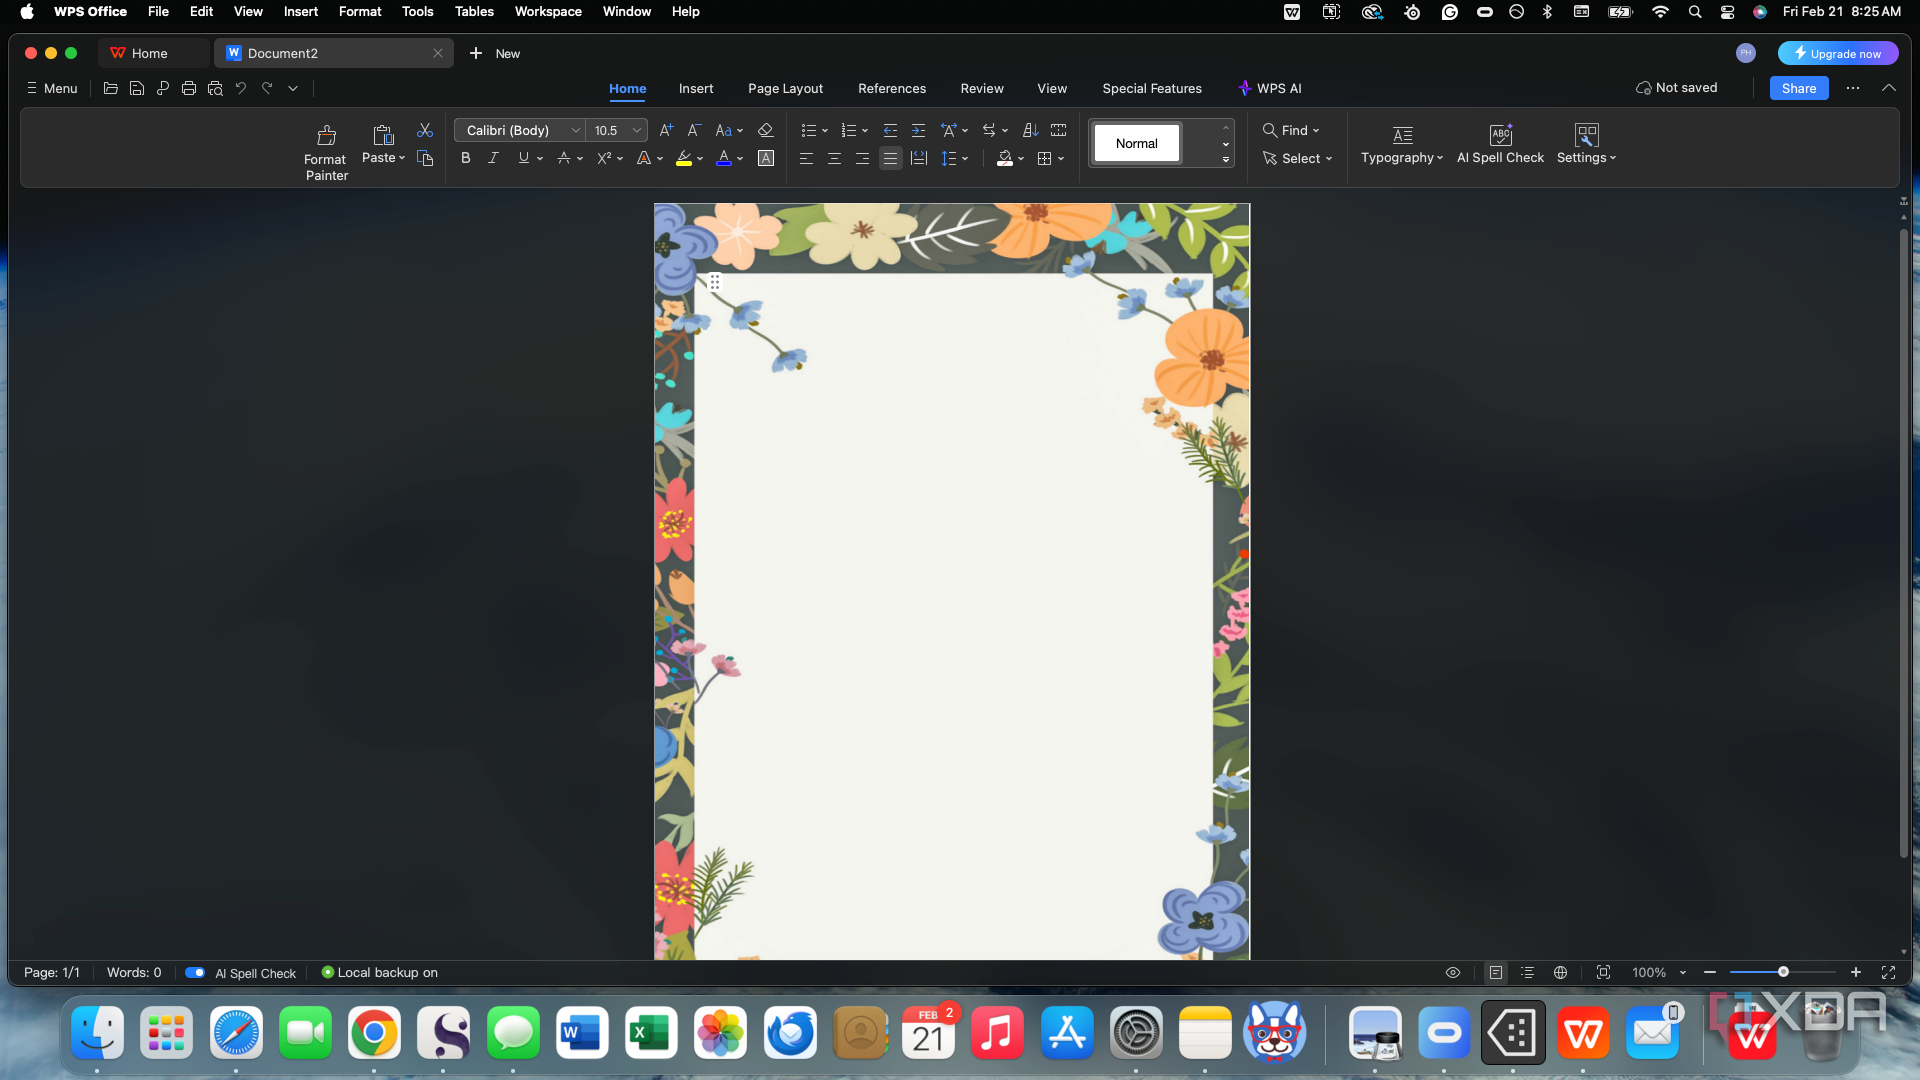Switch to the Insert ribbon tab
1920x1080 pixels.
pos(696,88)
